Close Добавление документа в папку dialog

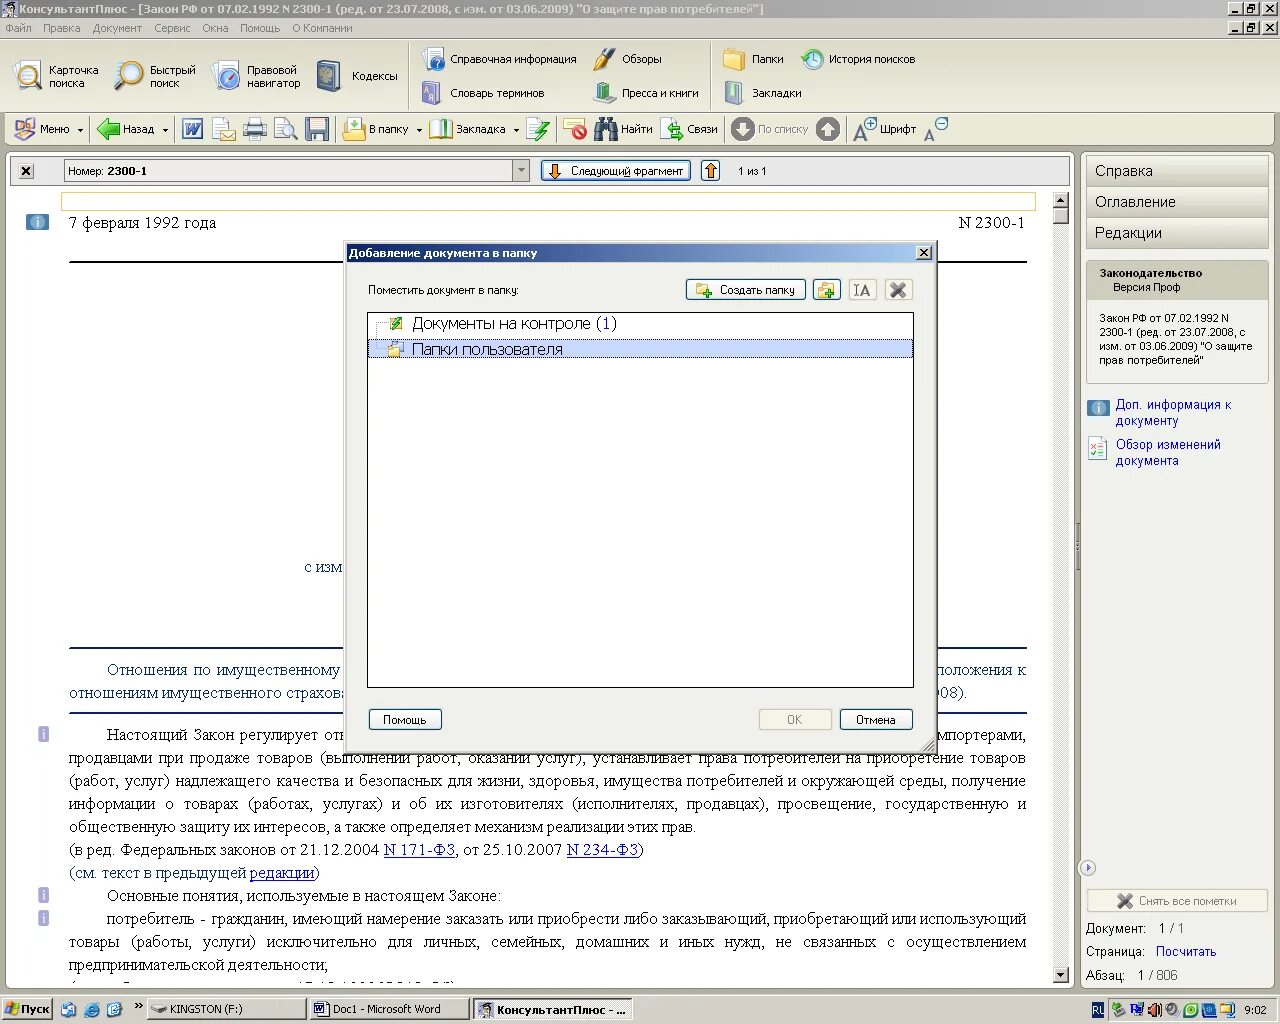[x=924, y=253]
